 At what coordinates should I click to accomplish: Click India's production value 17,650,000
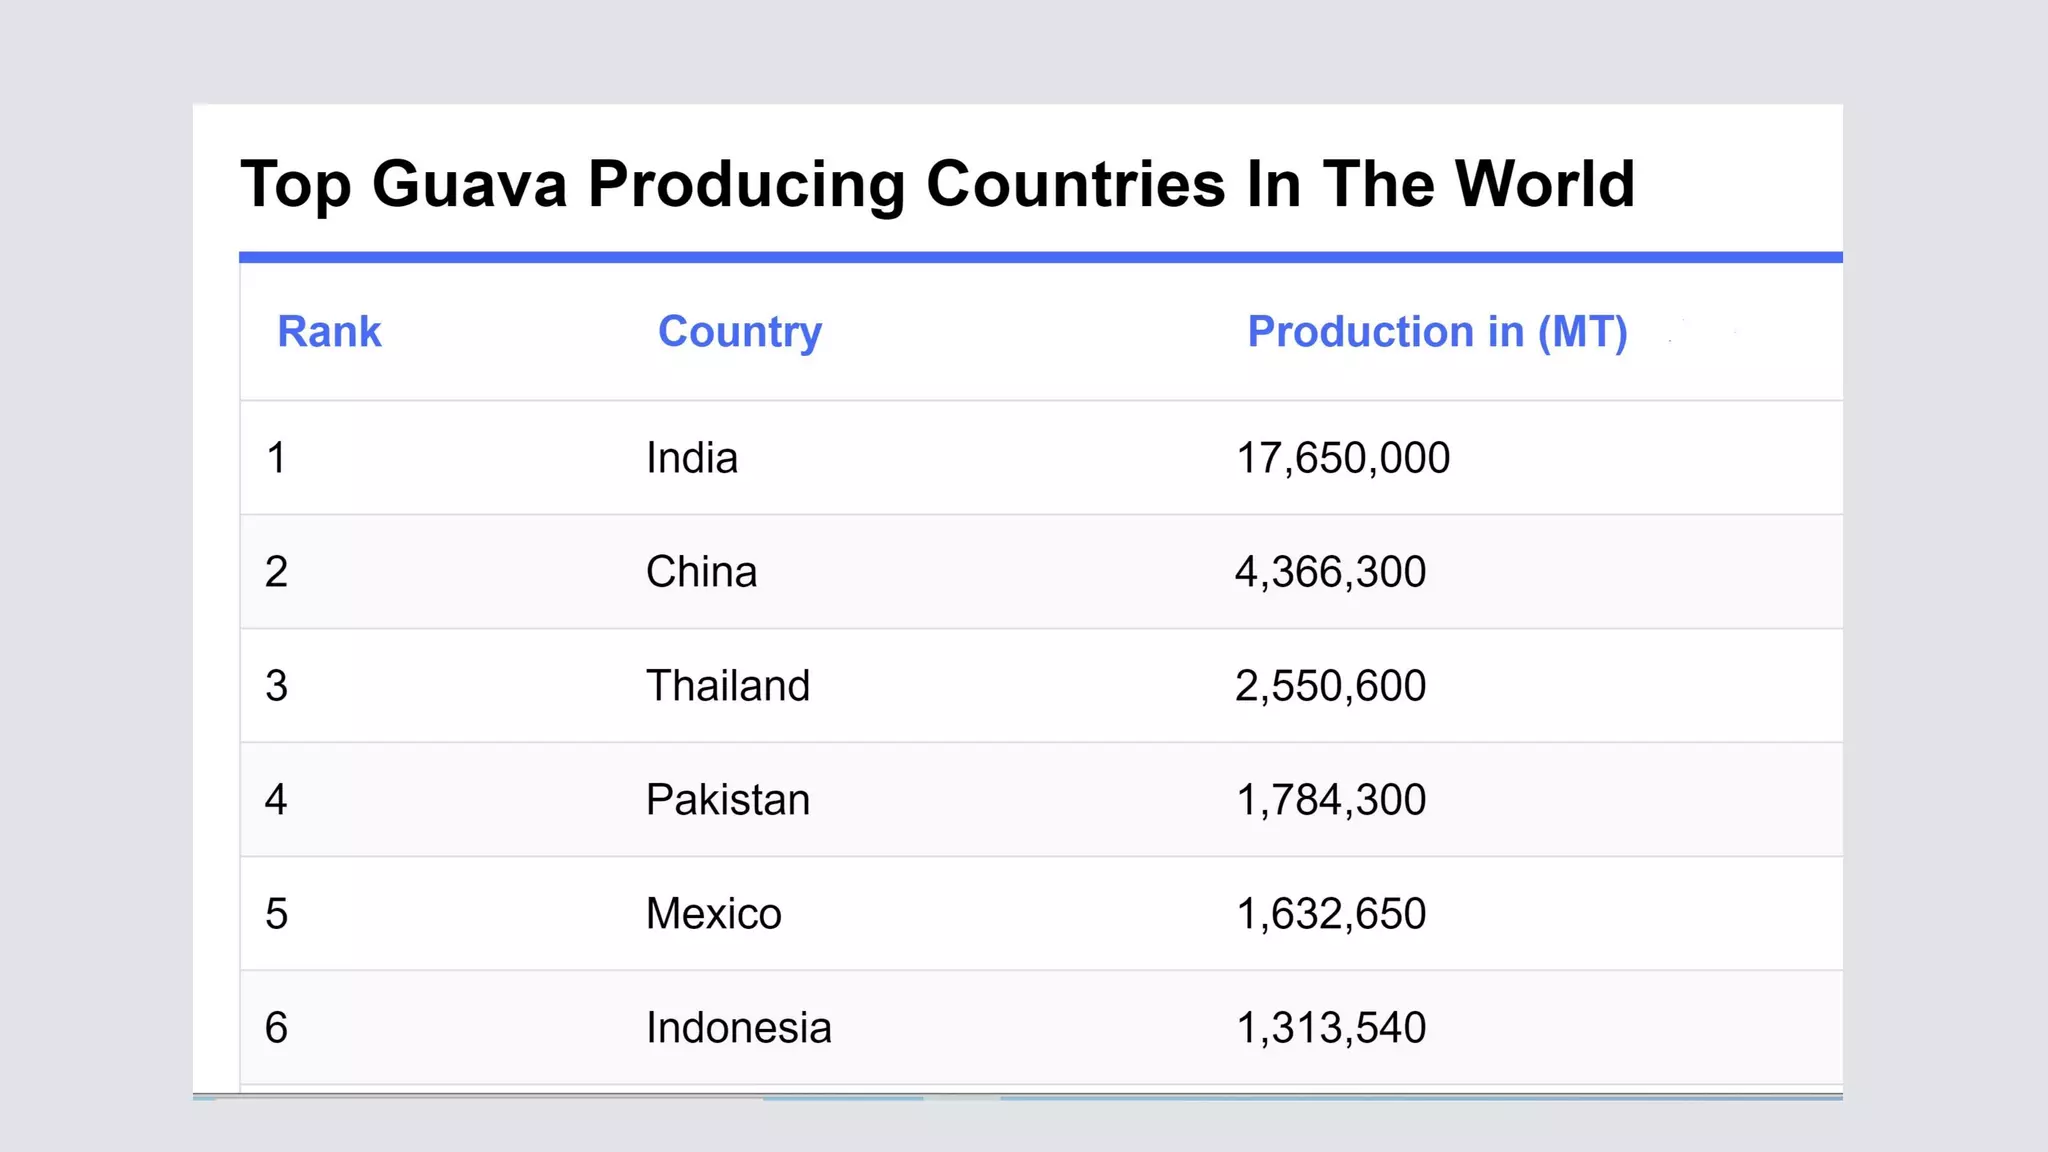click(x=1342, y=458)
